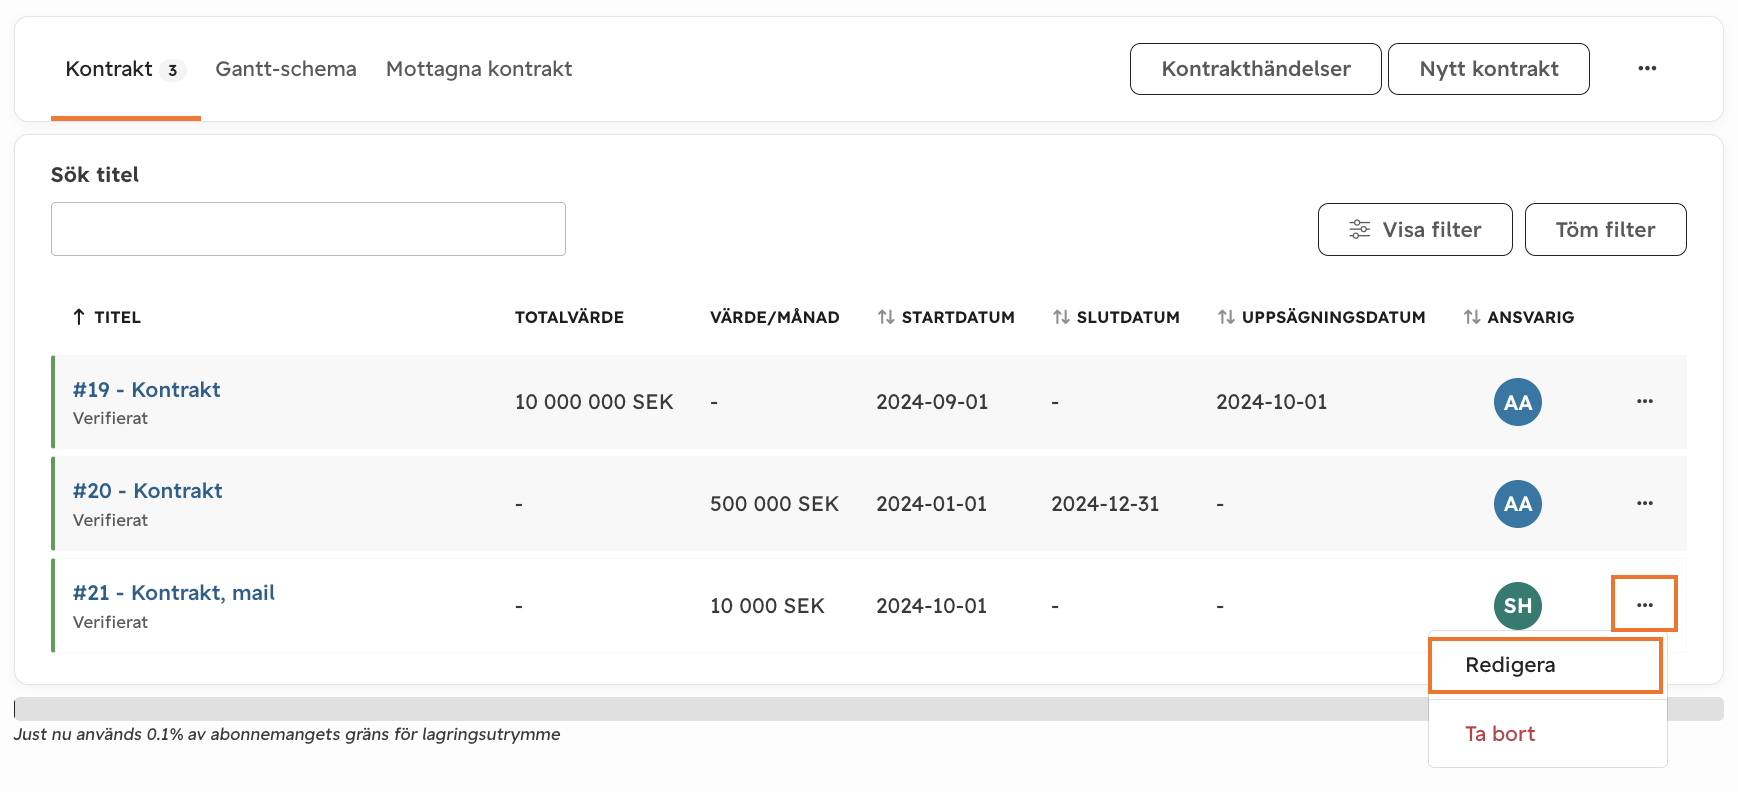Screen dimensions: 1738x792
Task: Sort table by Titel column
Action: 107,317
